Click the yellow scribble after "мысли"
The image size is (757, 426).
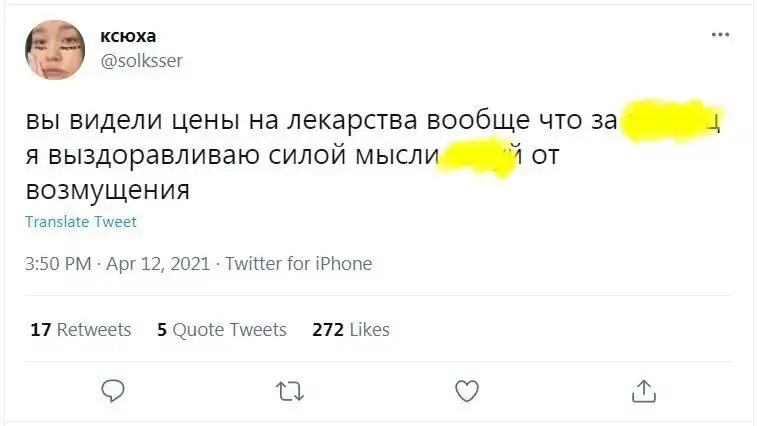[478, 155]
